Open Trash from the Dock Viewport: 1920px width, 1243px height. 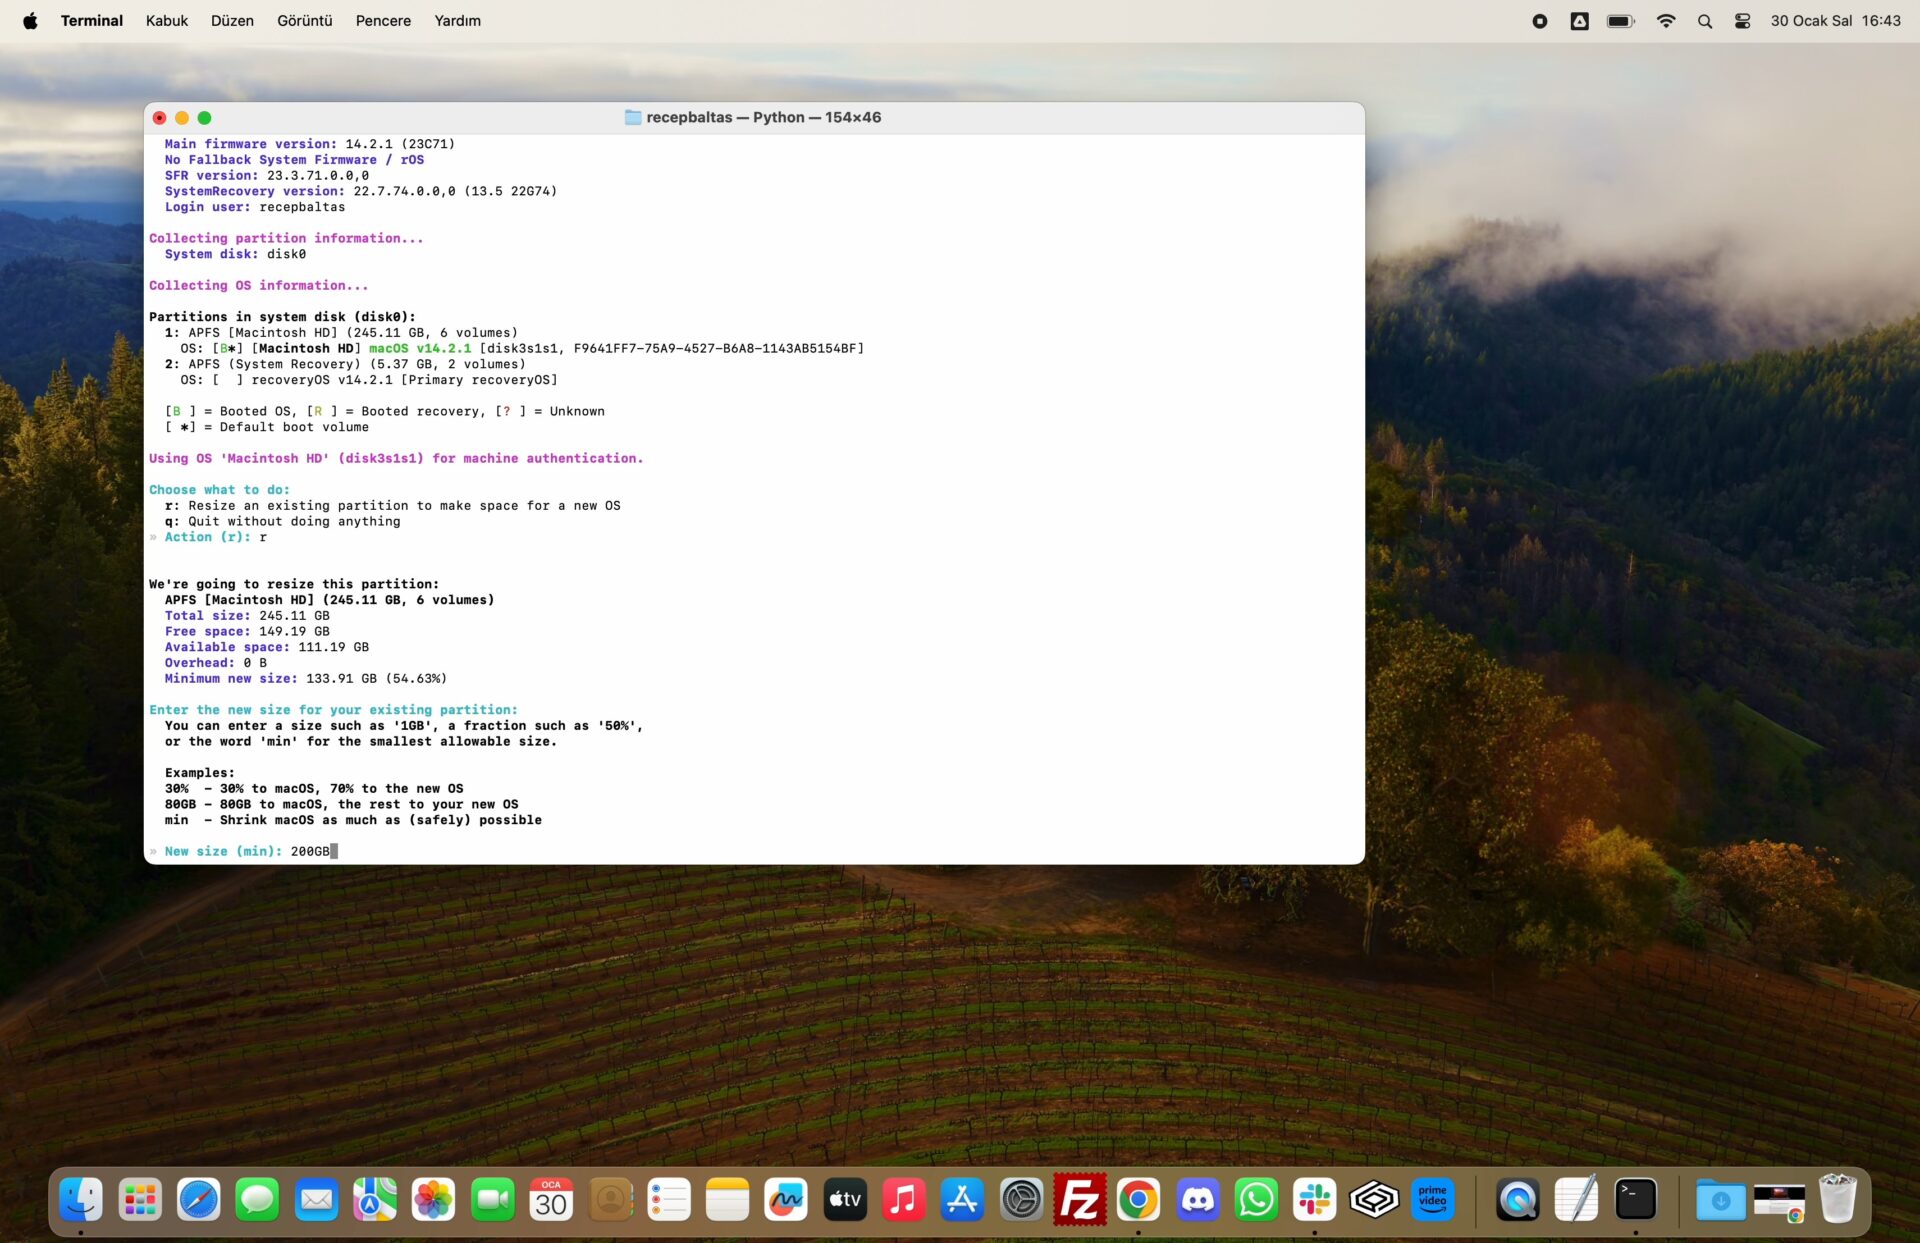pos(1839,1199)
